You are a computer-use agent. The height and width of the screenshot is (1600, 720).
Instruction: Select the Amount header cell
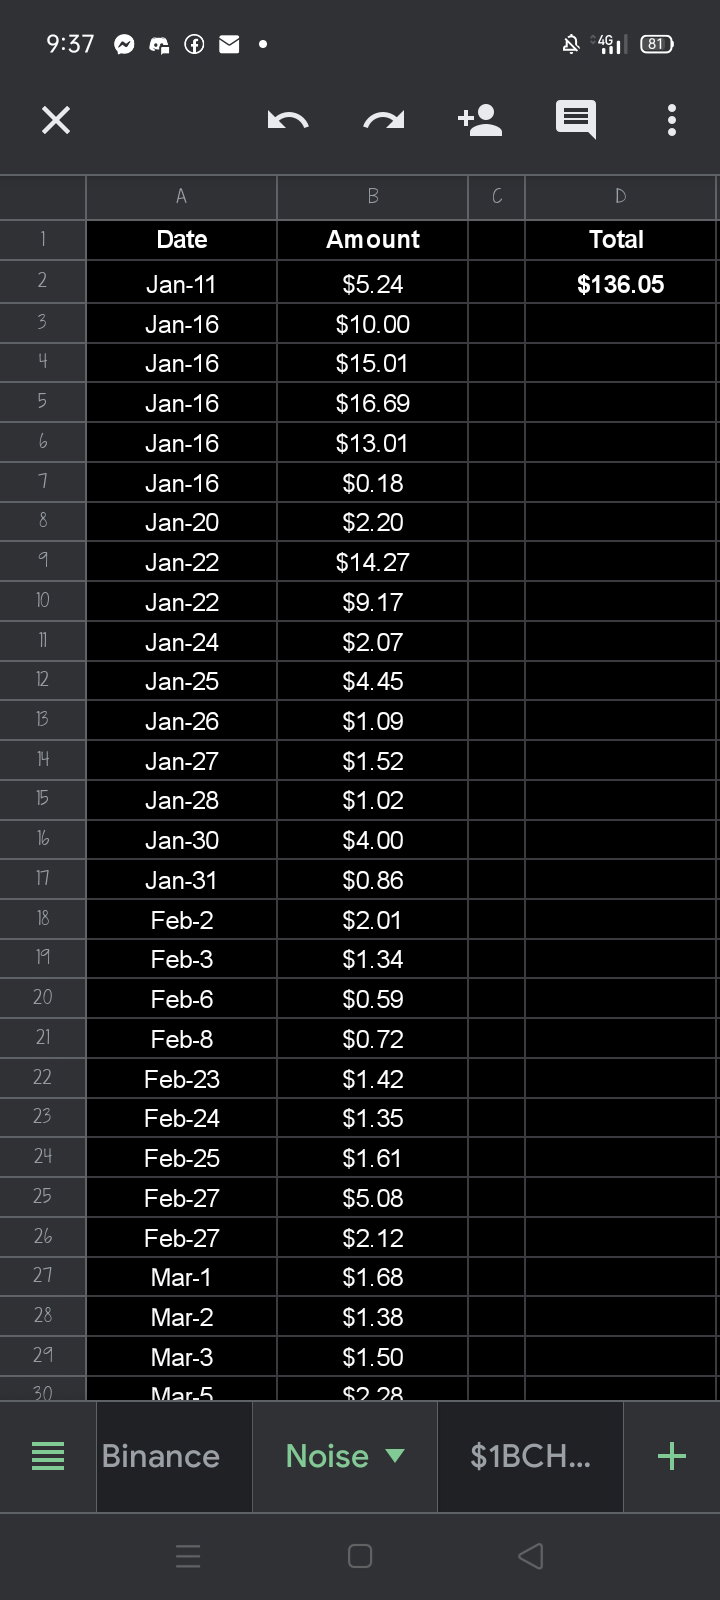[x=372, y=239]
